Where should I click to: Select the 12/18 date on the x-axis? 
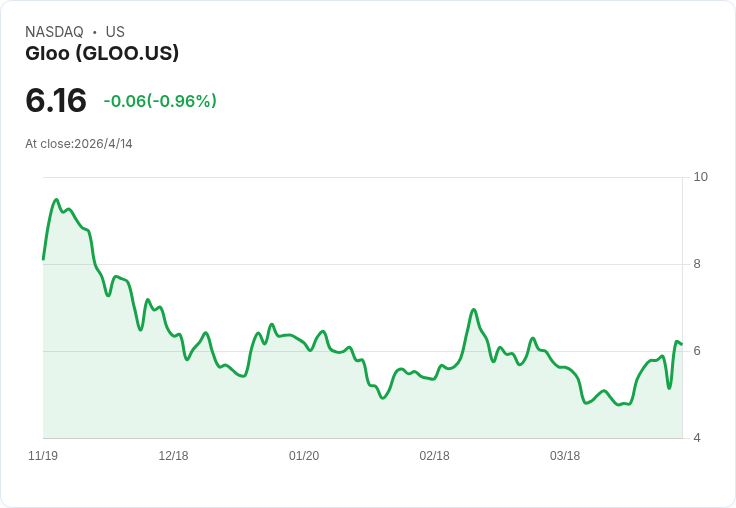coord(173,456)
